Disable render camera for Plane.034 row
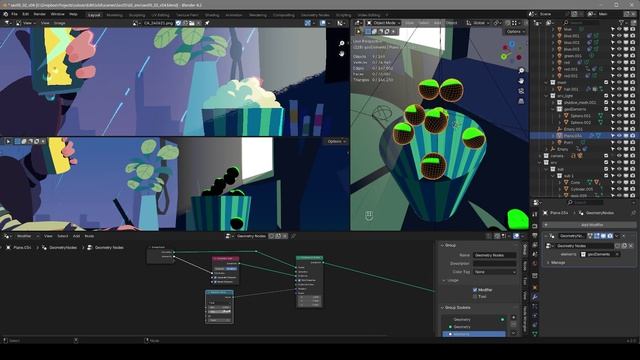 [632, 136]
